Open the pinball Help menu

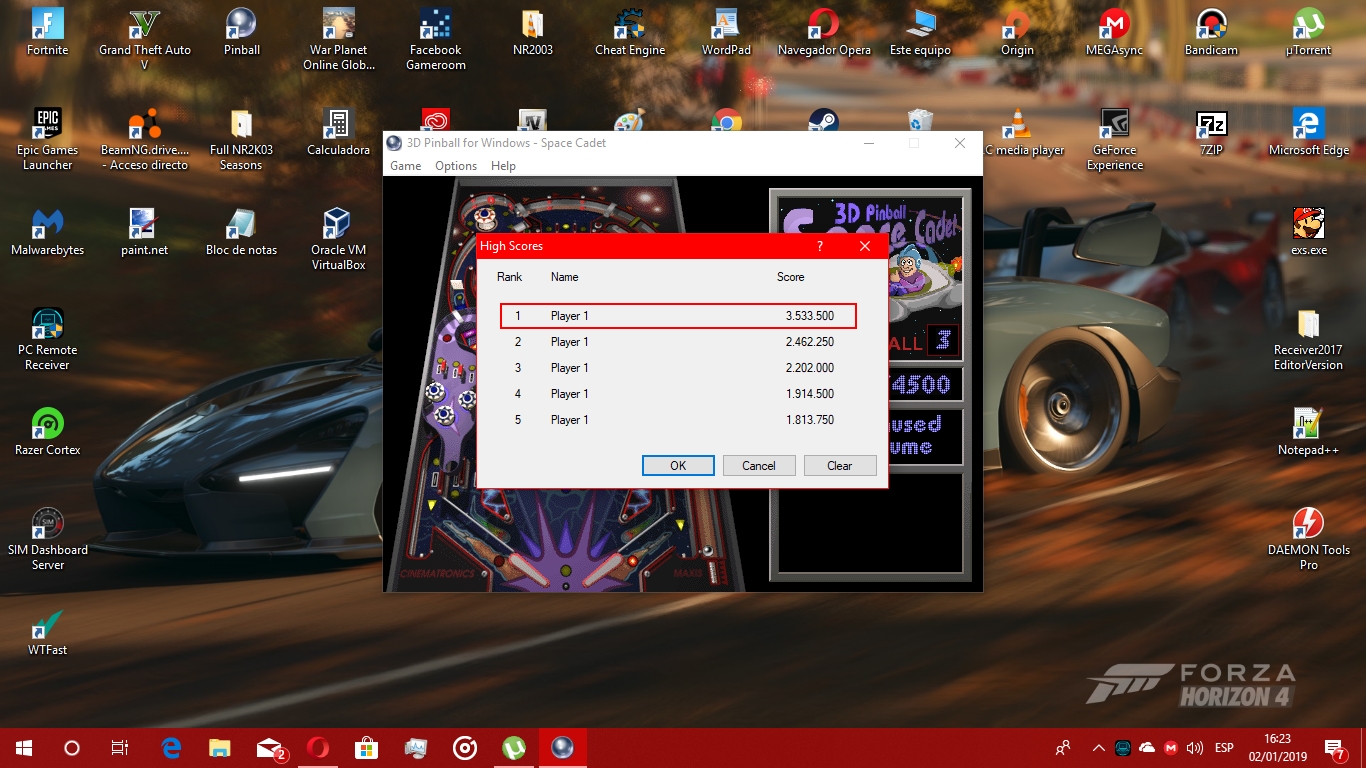504,166
